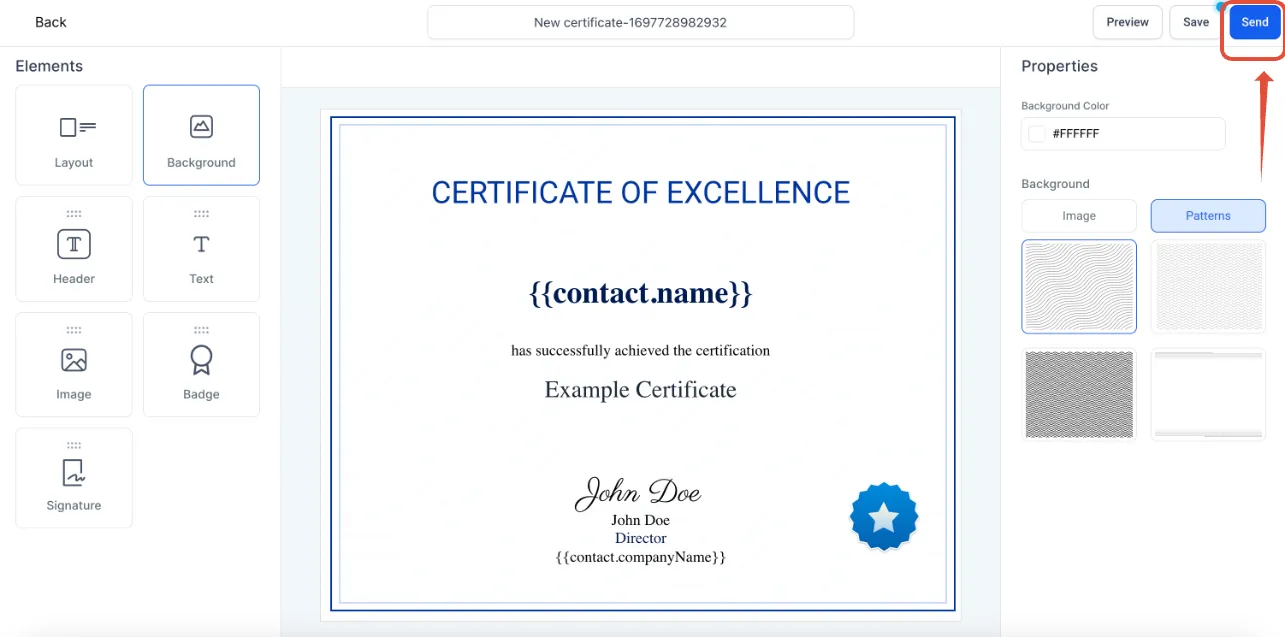Image resolution: width=1285 pixels, height=637 pixels.
Task: Switch to the Image background tab
Action: pyautogui.click(x=1079, y=216)
